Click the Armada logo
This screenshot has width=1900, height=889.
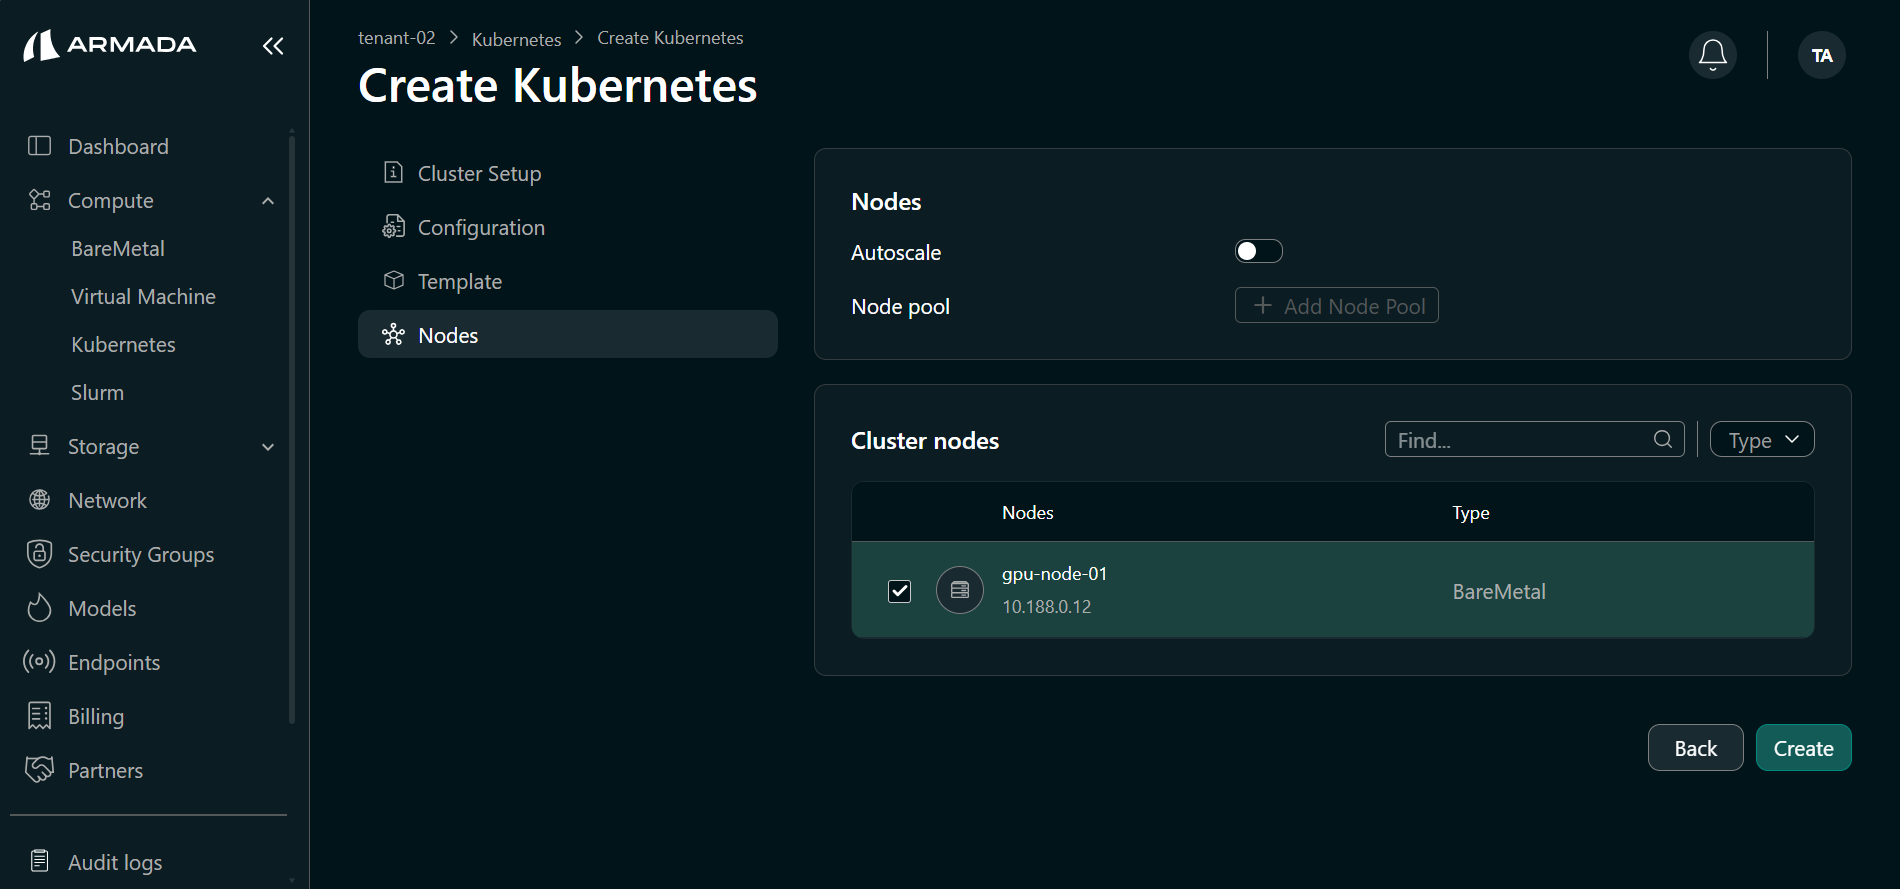(110, 45)
